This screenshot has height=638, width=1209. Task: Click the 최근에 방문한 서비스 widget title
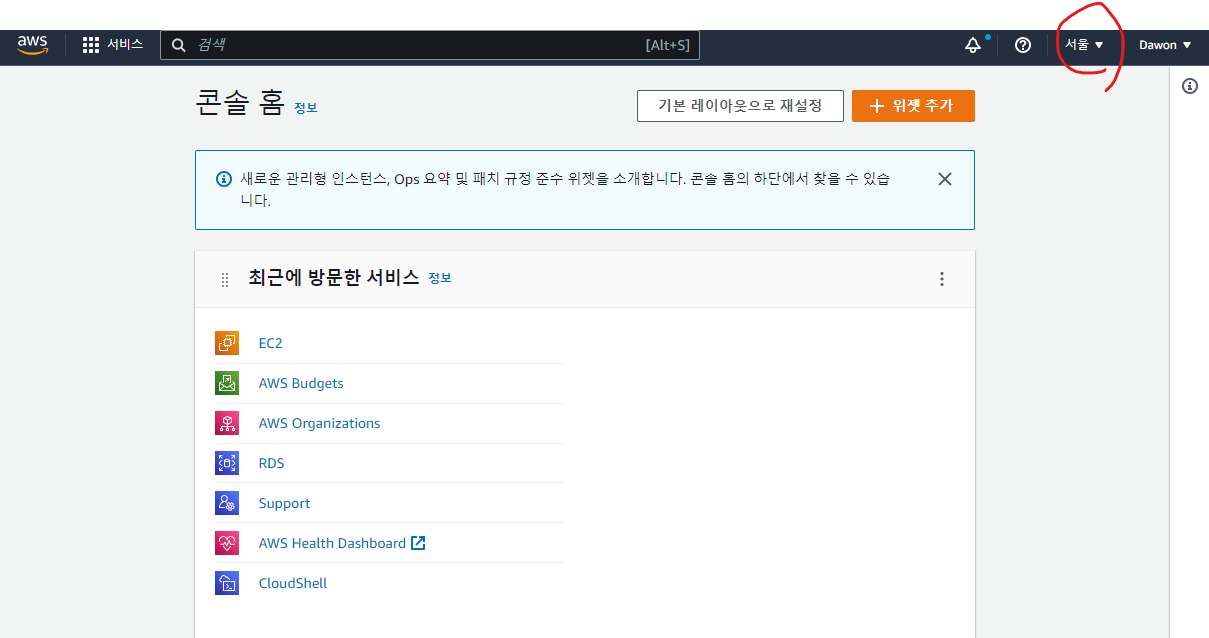(x=334, y=278)
